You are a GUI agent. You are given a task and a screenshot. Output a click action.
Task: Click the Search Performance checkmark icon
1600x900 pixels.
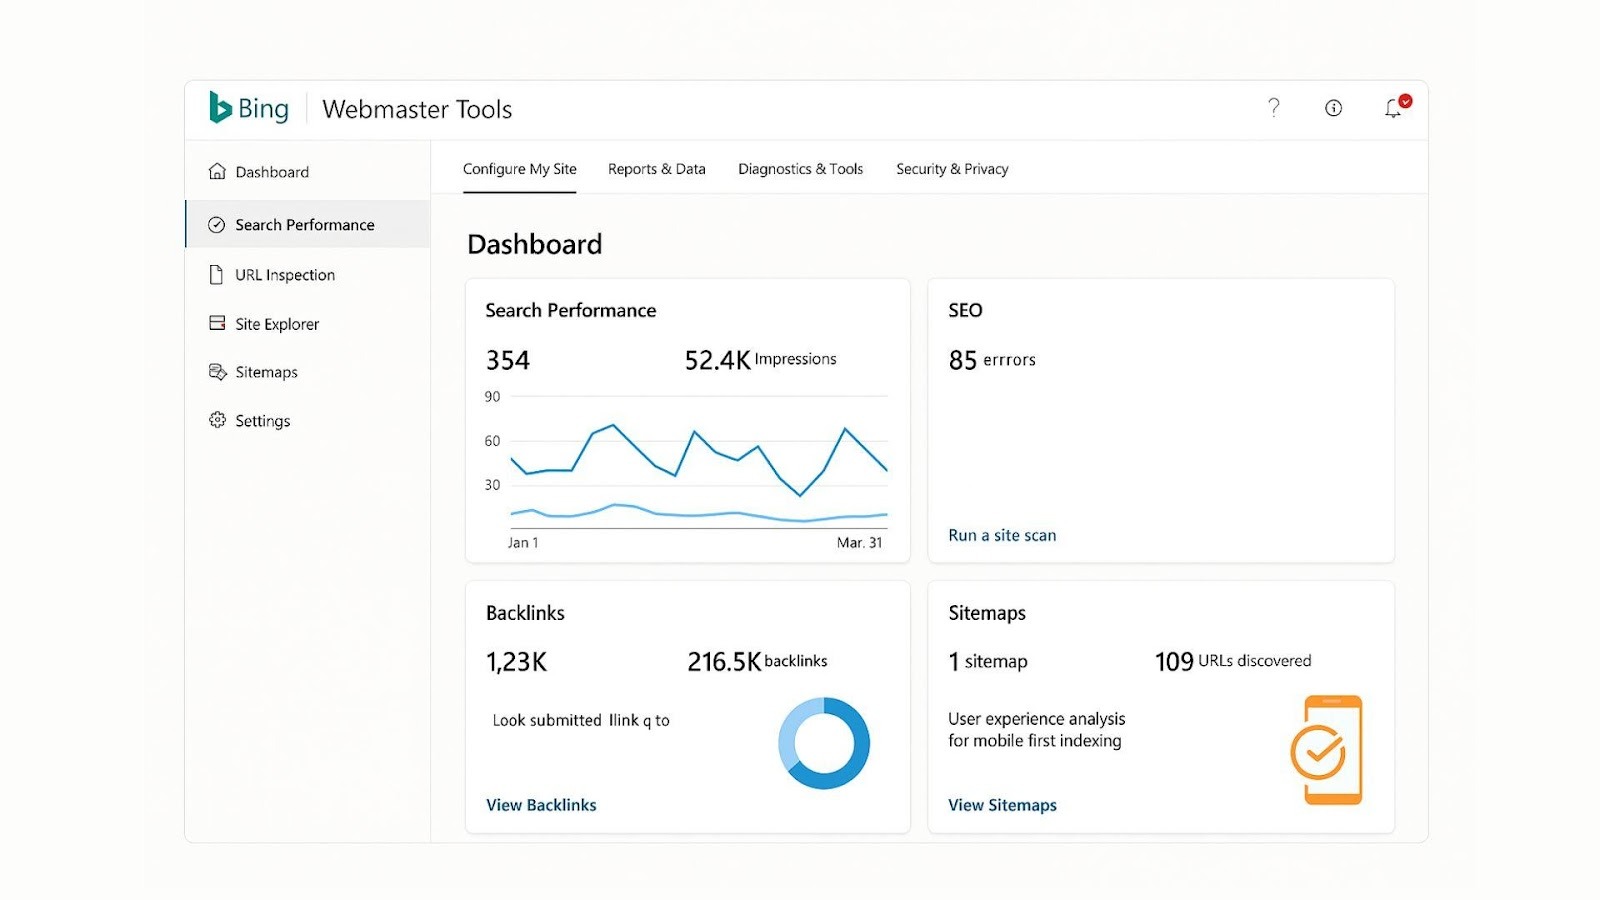pyautogui.click(x=216, y=224)
